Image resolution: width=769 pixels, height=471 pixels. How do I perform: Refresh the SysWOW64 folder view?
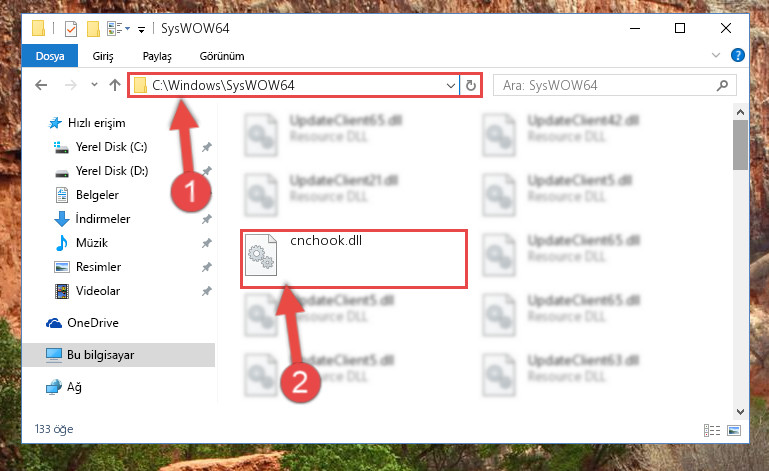(x=471, y=85)
